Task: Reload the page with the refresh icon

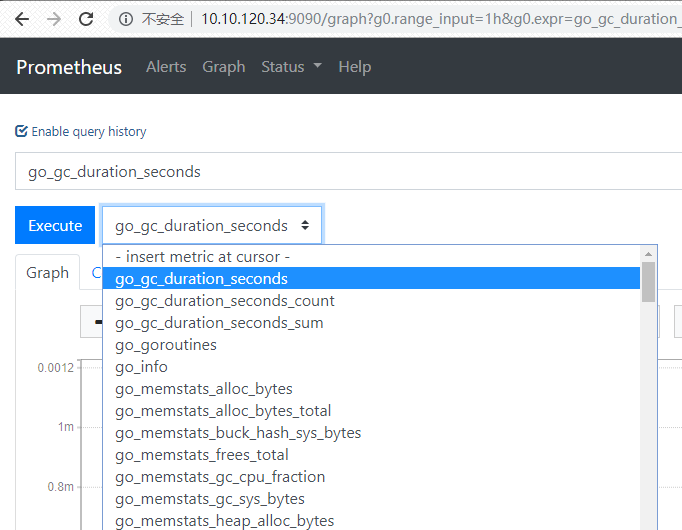Action: click(87, 19)
